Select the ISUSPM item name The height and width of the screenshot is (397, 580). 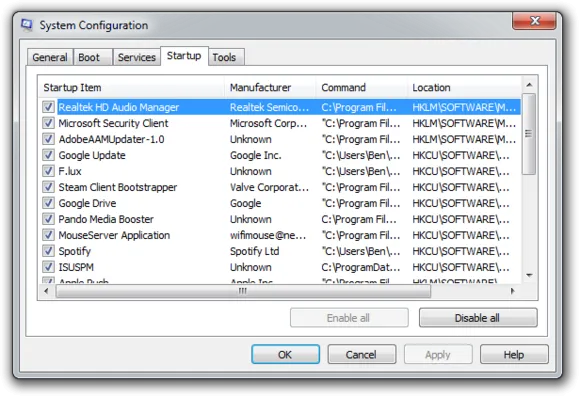pos(76,267)
